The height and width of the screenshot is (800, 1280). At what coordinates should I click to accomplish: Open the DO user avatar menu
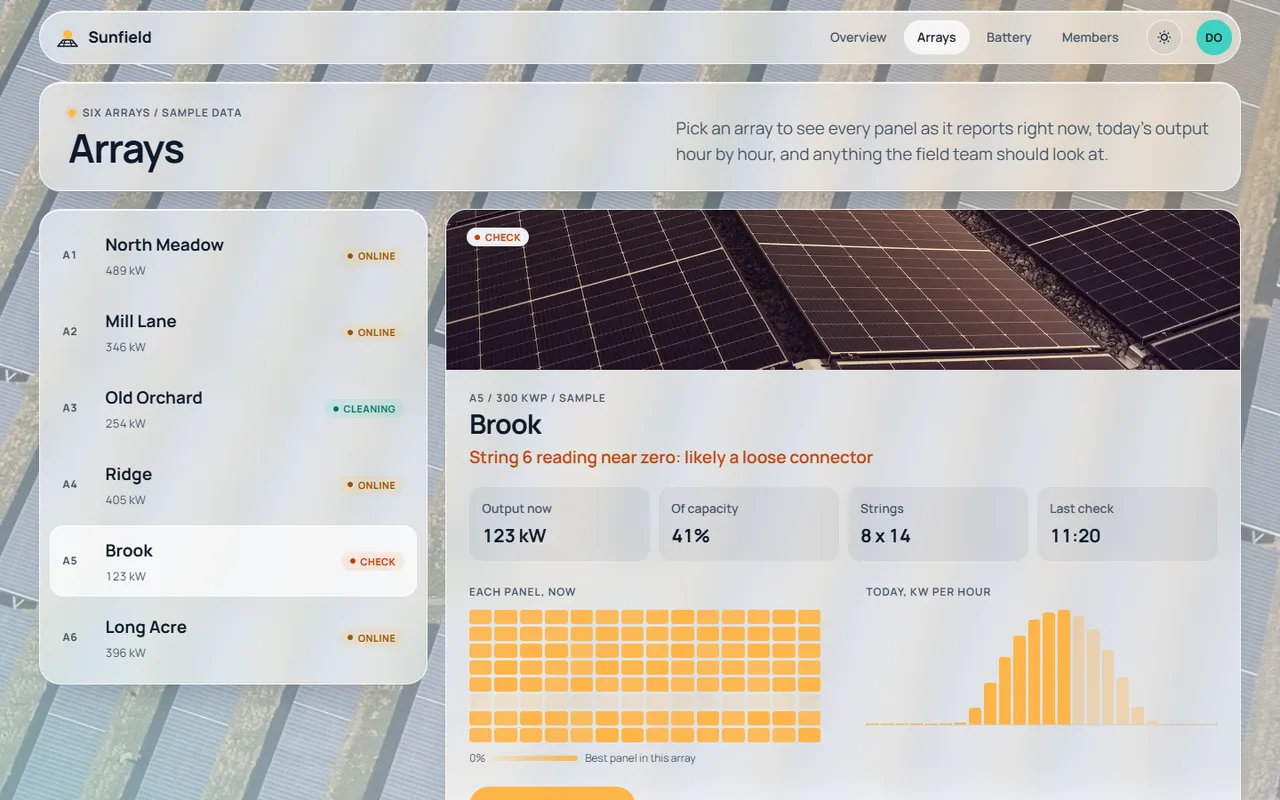(1214, 38)
